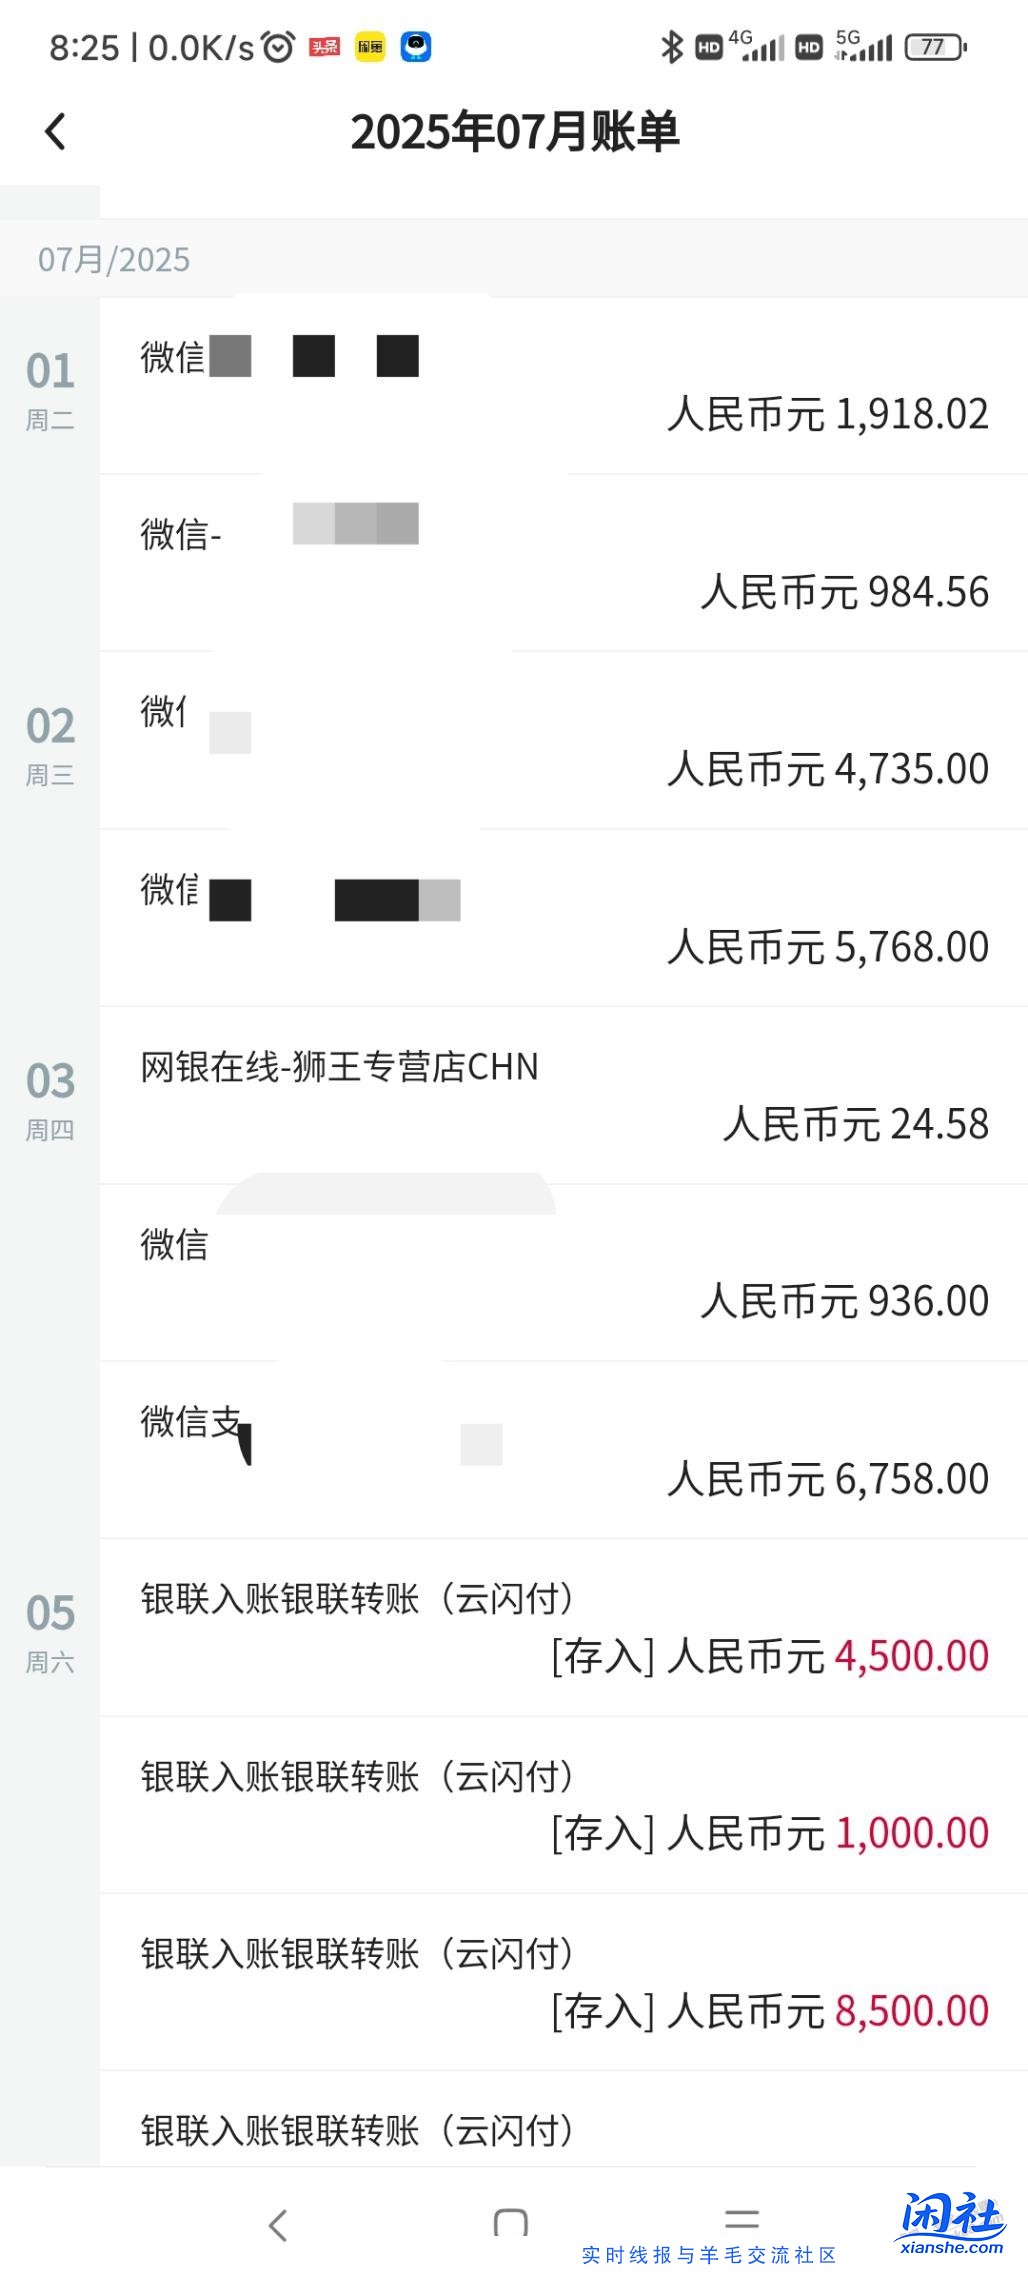The image size is (1028, 2284).
Task: Tap the blue app notification icon
Action: [416, 47]
